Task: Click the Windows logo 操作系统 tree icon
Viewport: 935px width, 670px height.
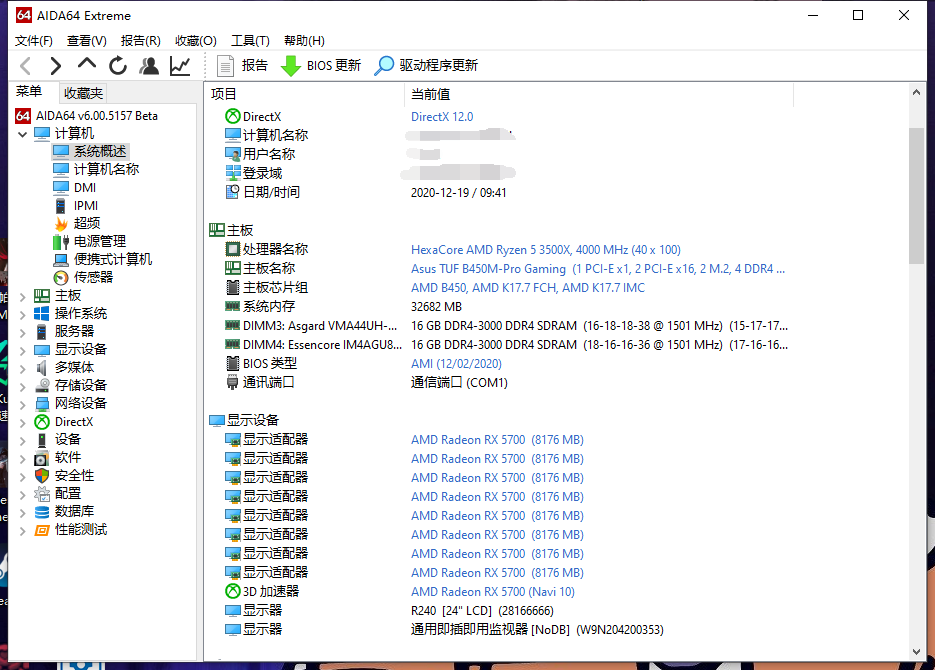Action: click(x=42, y=314)
